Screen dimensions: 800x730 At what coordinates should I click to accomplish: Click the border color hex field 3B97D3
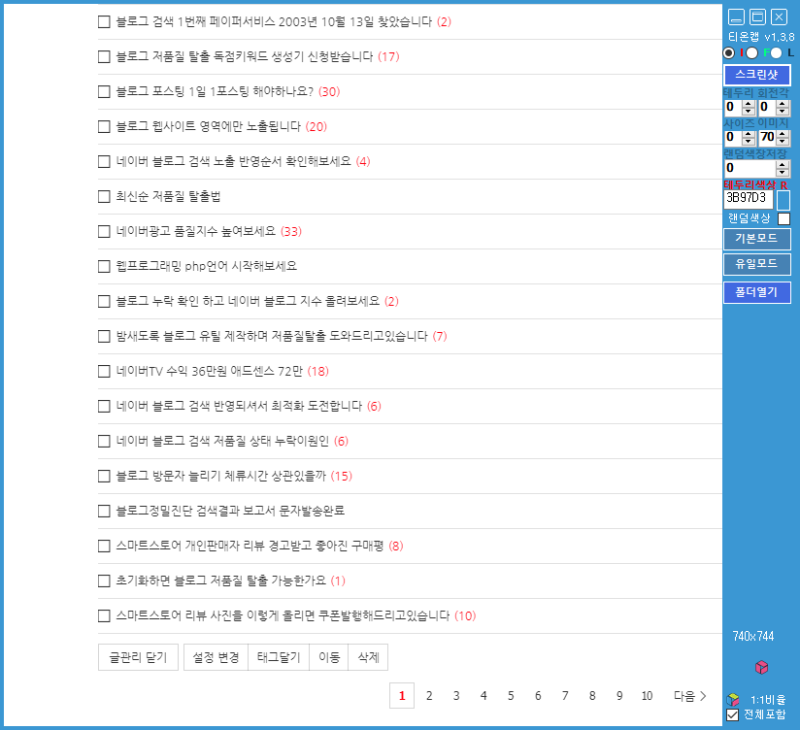click(x=748, y=199)
